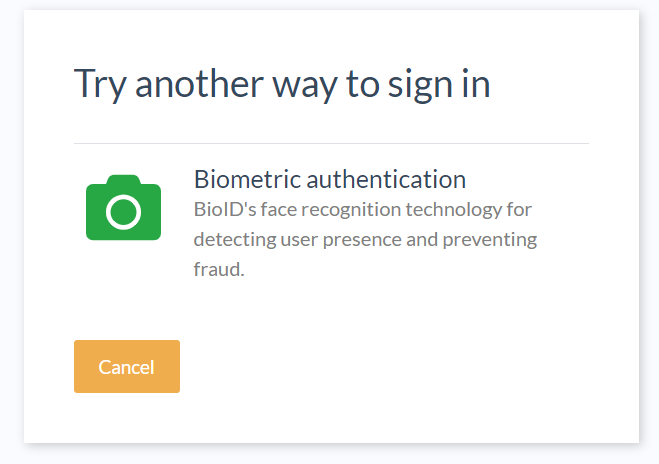This screenshot has height=464, width=659.
Task: Select the Biometric authentication option title
Action: (x=329, y=179)
